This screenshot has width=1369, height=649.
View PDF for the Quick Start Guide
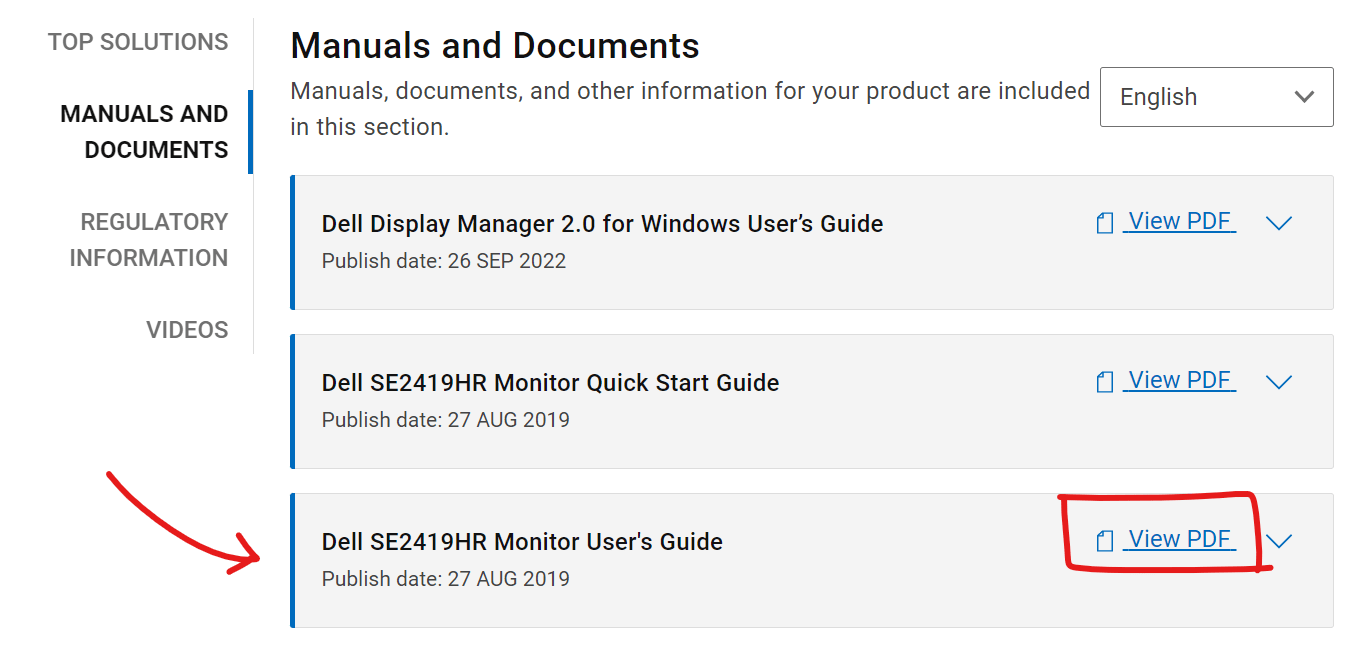tap(1178, 379)
